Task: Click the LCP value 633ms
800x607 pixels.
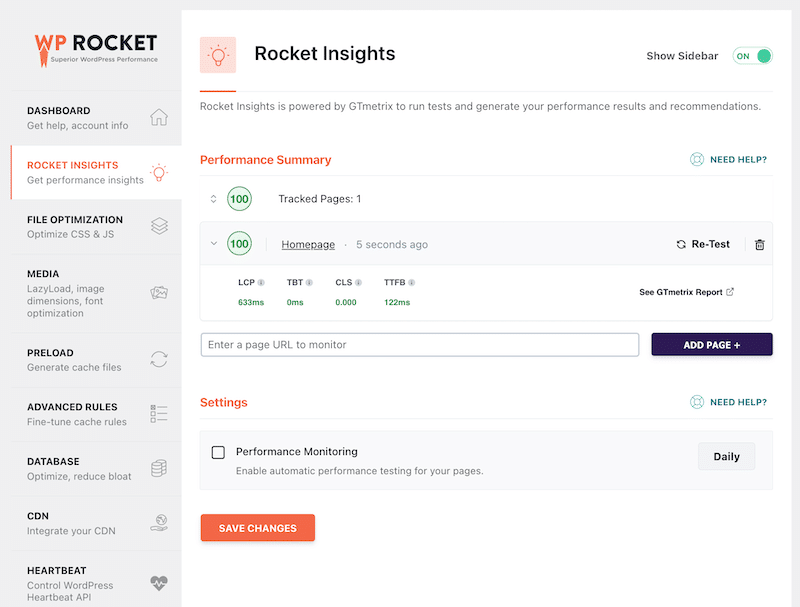Action: 251,302
